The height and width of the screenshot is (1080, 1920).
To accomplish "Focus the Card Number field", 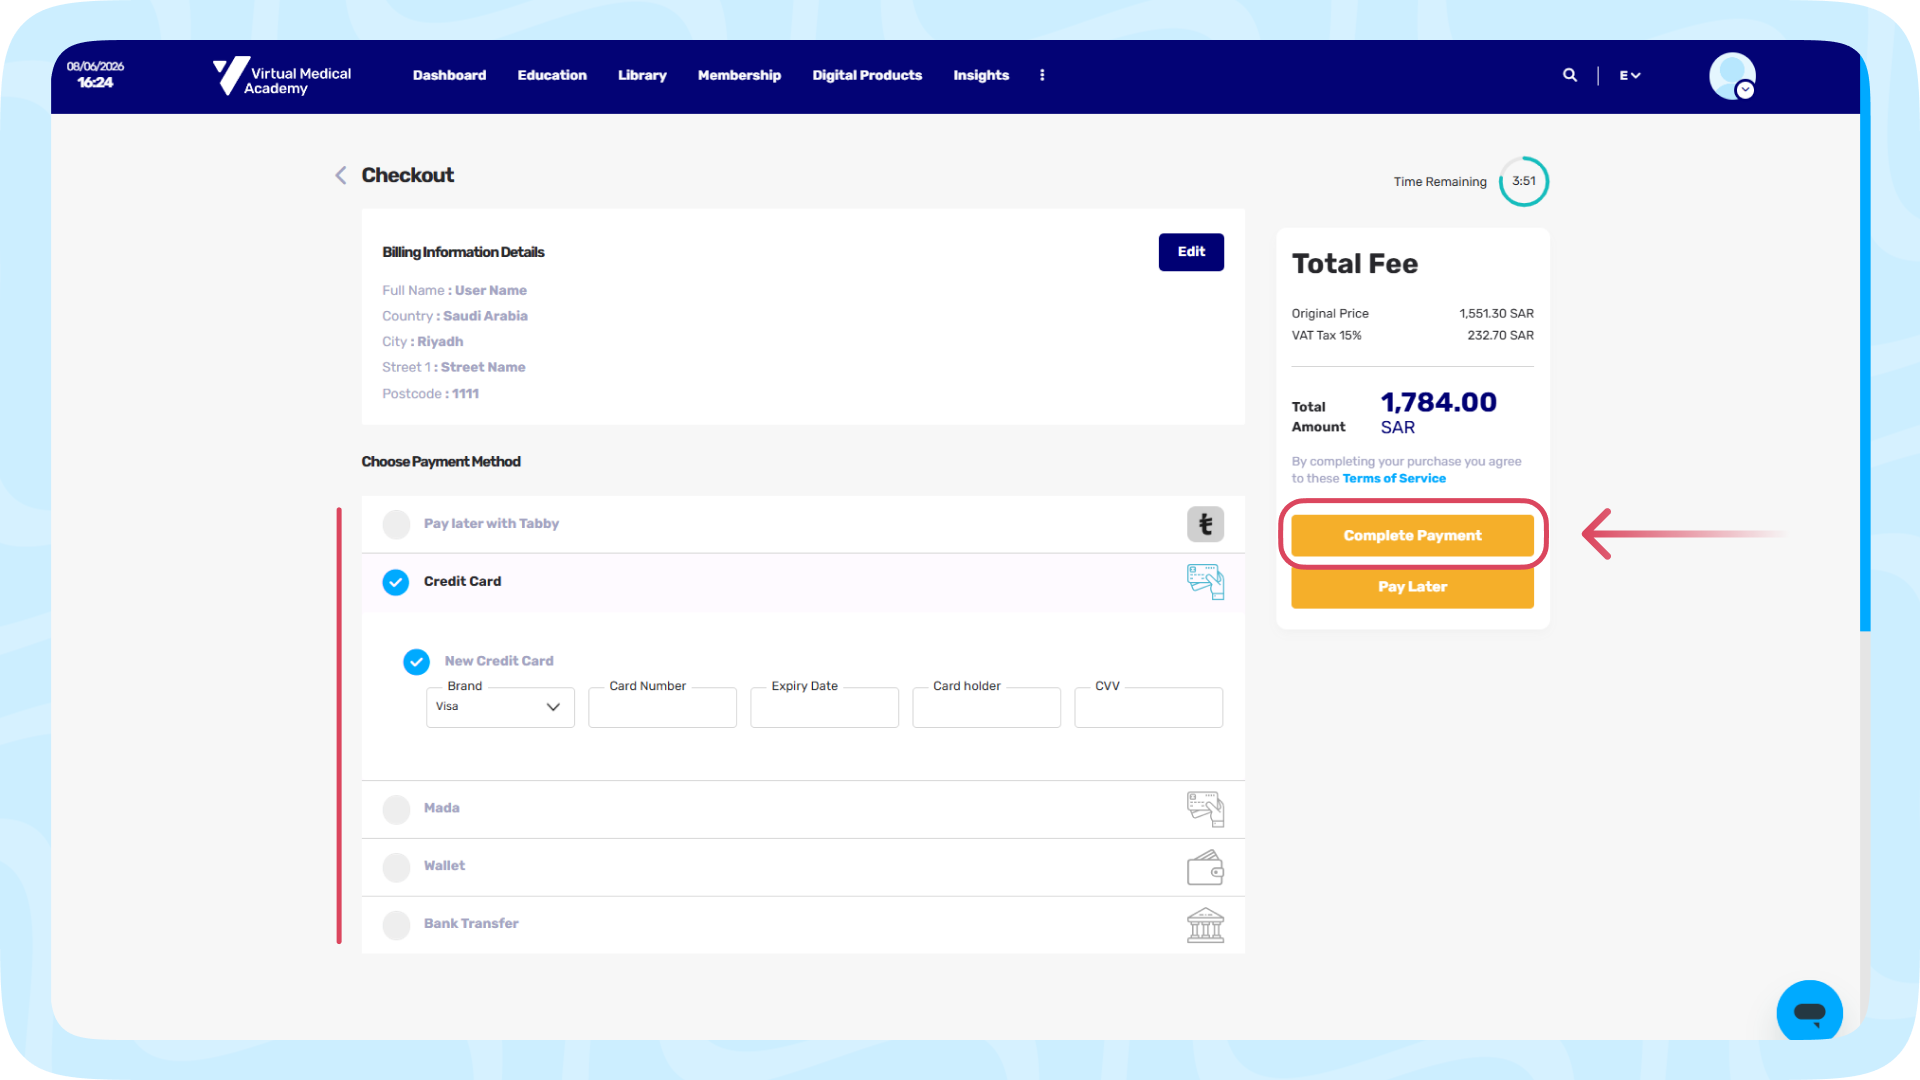I will coord(662,707).
